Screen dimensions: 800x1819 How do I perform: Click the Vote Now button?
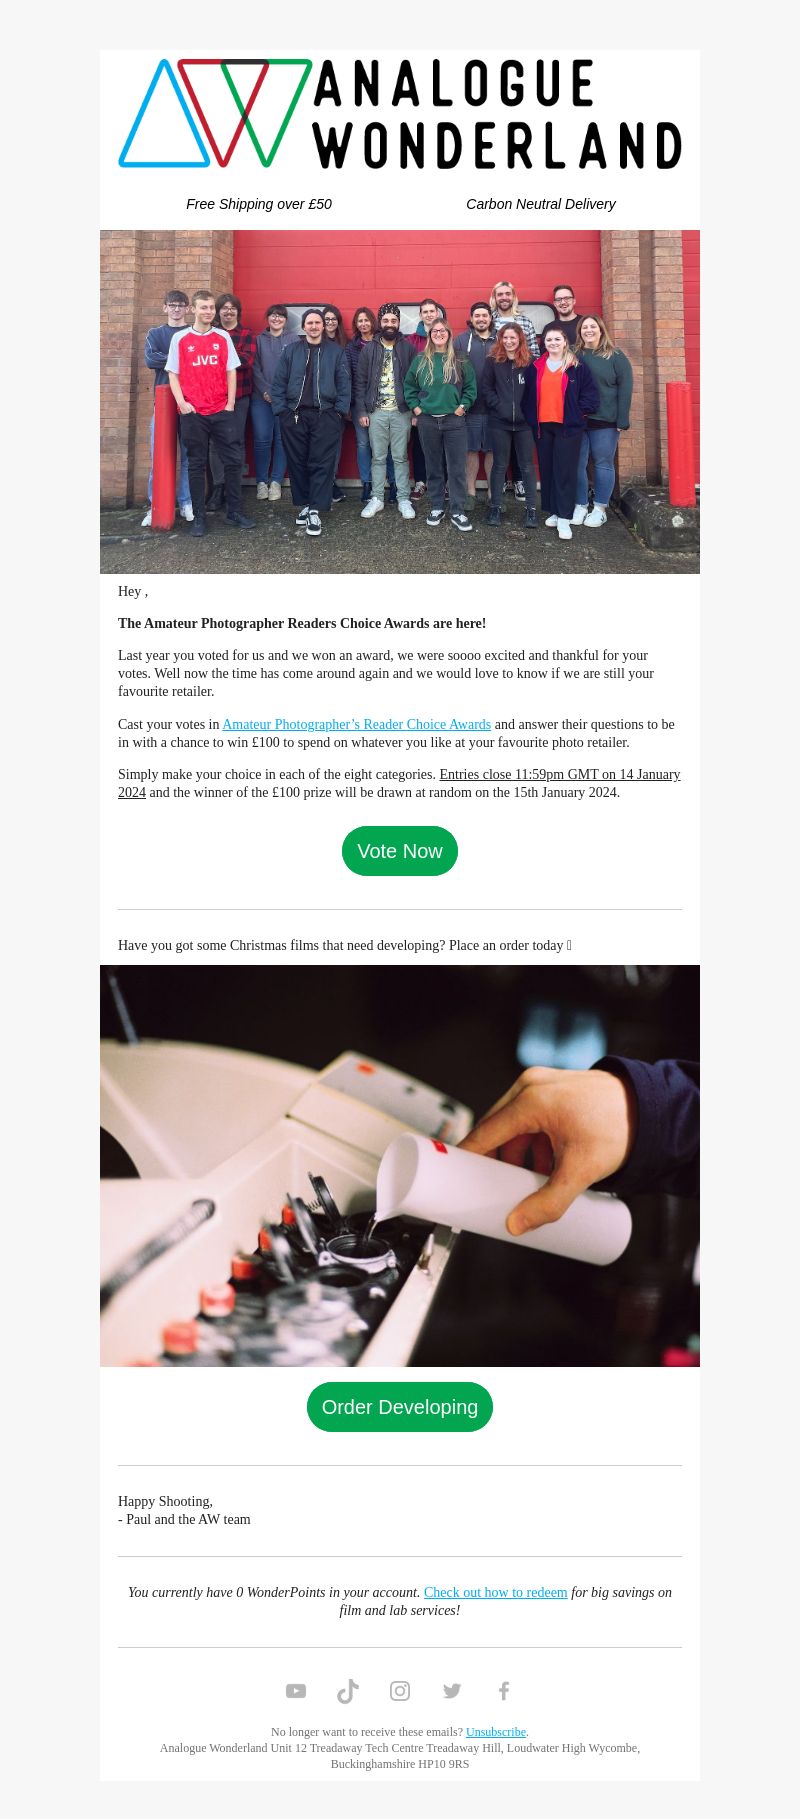point(400,851)
